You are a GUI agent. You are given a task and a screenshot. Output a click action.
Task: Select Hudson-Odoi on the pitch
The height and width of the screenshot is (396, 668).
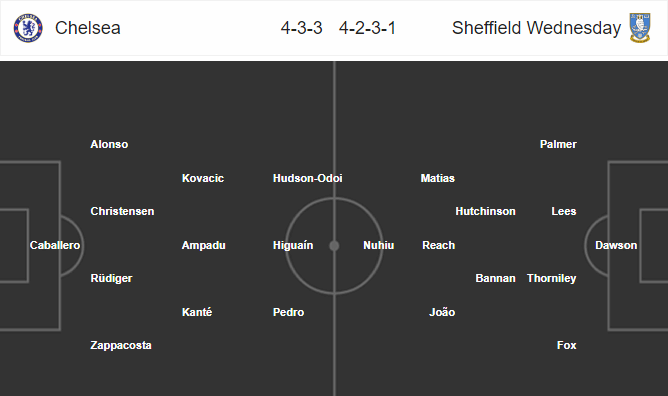click(x=308, y=178)
